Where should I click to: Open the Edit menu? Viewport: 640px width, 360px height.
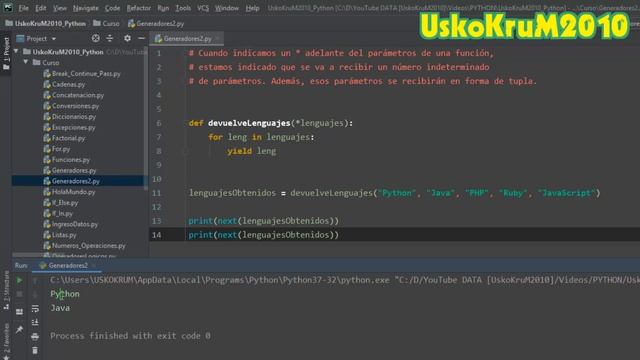point(41,8)
